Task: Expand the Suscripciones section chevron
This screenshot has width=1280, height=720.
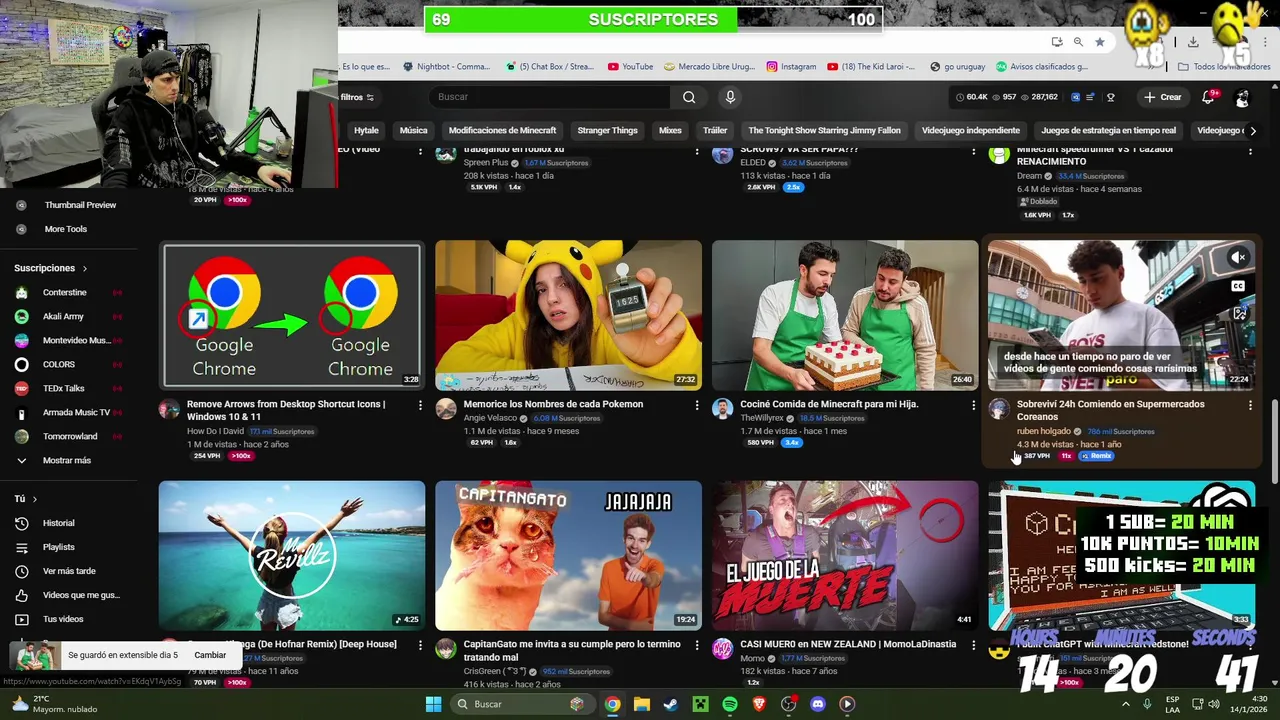Action: (x=85, y=268)
